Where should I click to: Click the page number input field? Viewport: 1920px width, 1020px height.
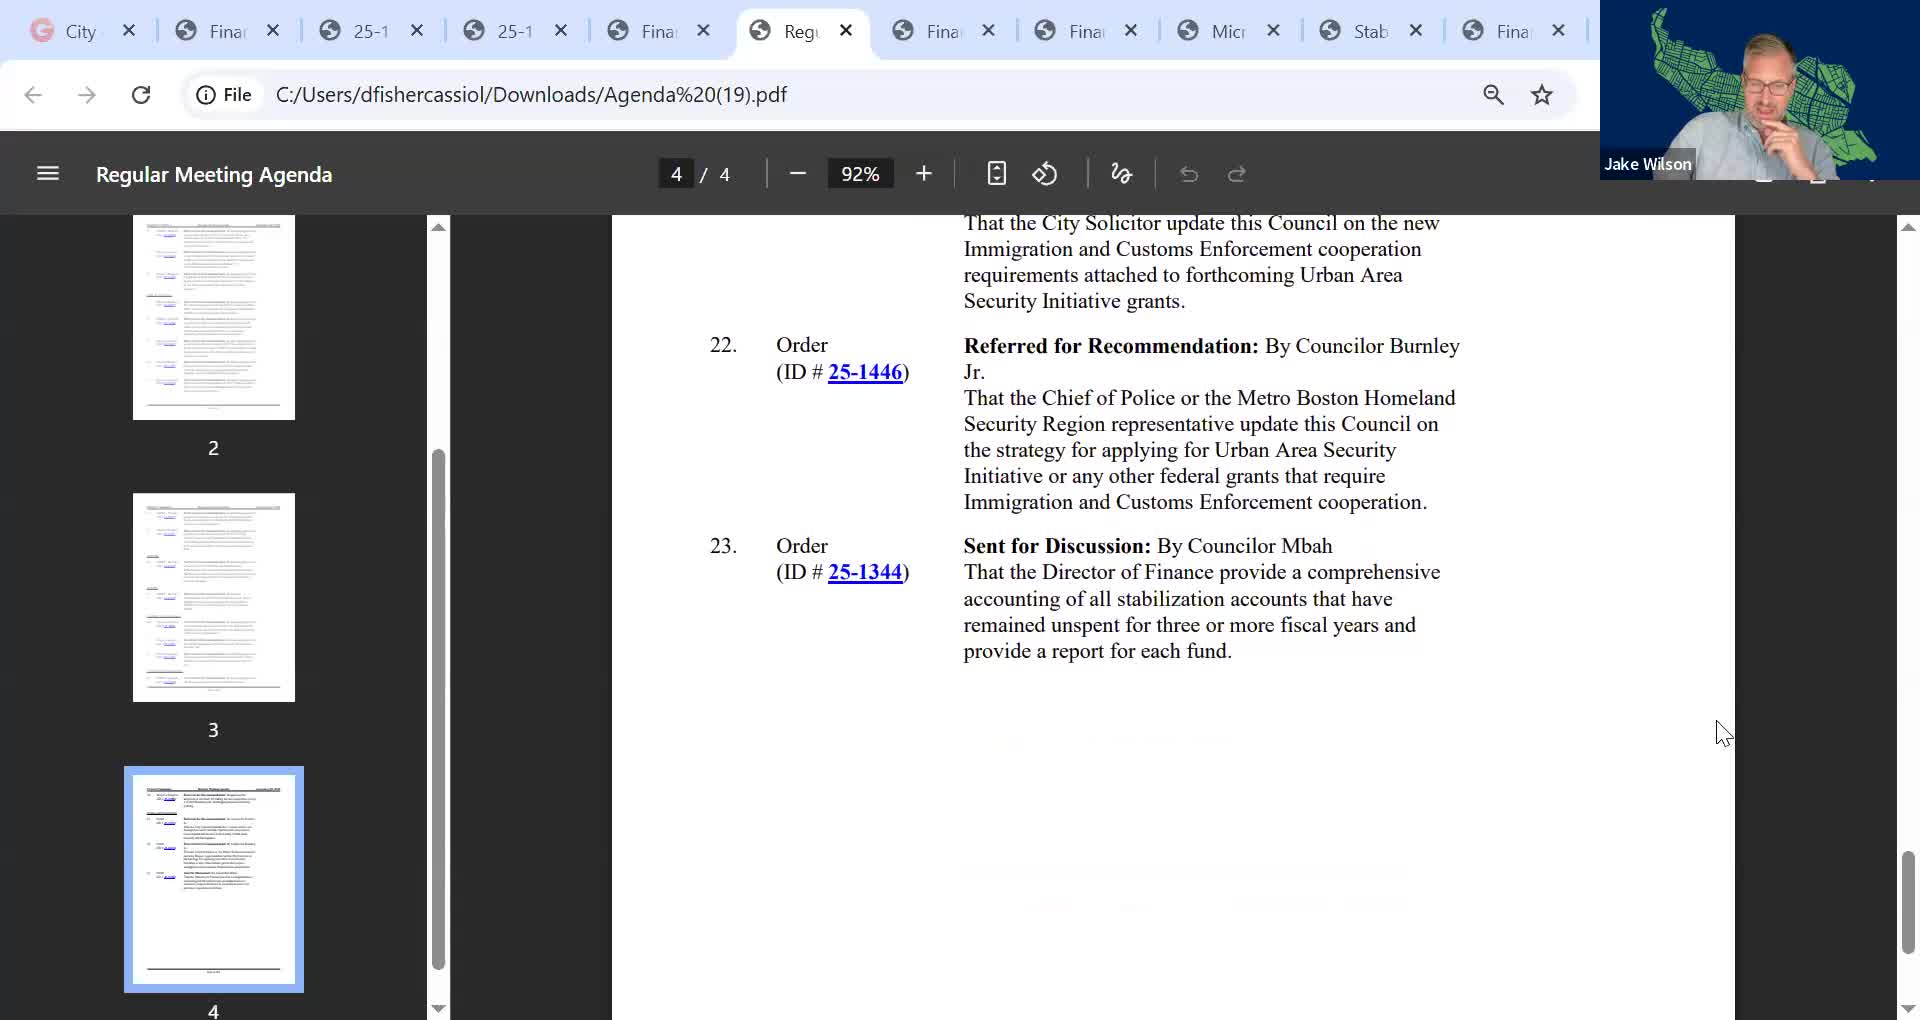tap(677, 174)
